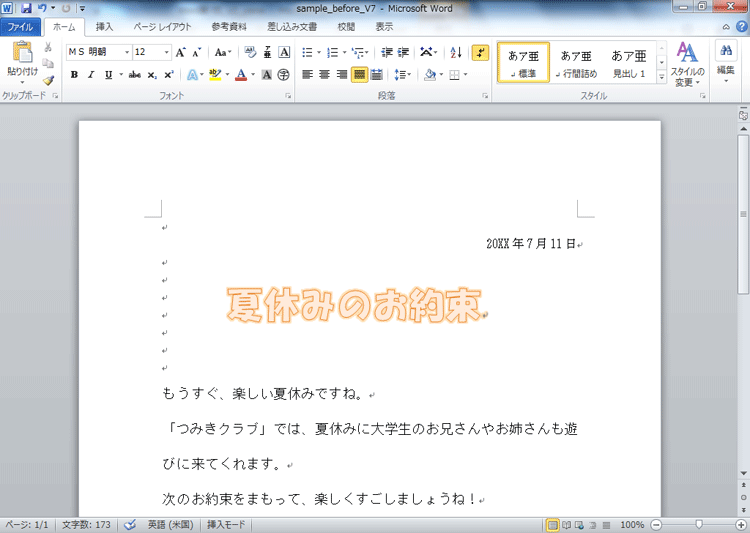Image resolution: width=750 pixels, height=533 pixels.
Task: Switch to the ページレイアウト tab
Action: [162, 27]
